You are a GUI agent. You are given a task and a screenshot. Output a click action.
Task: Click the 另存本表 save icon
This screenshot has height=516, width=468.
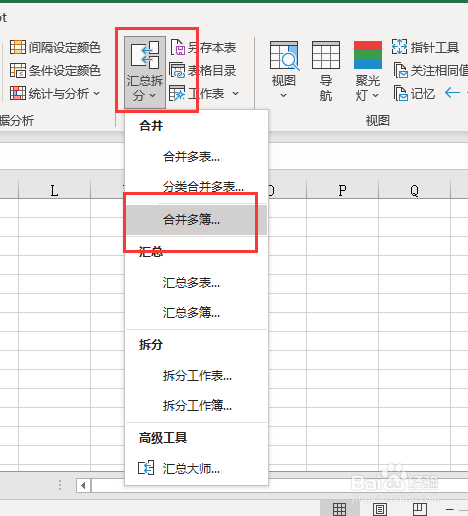(x=178, y=47)
